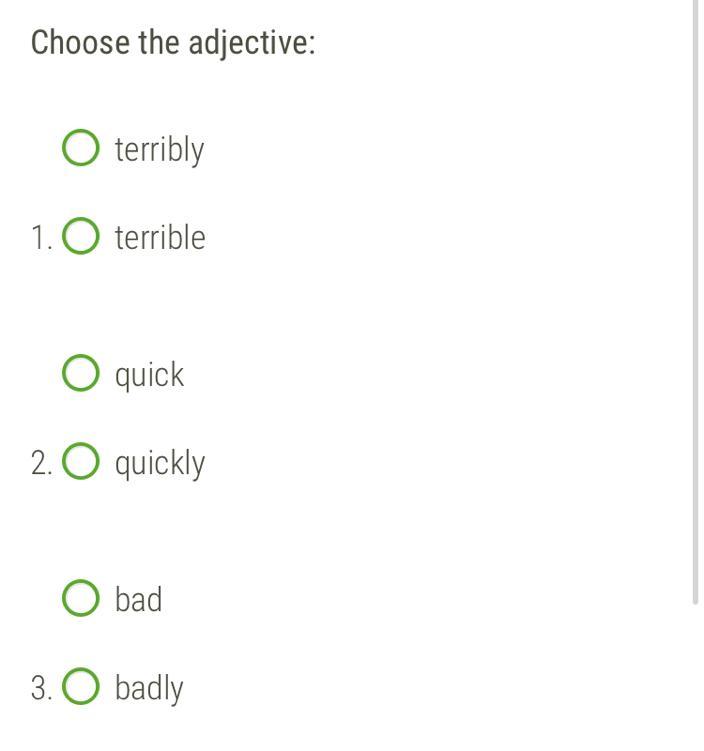Image resolution: width=704 pixels, height=751 pixels.
Task: Click the question number "3."
Action: 42,688
